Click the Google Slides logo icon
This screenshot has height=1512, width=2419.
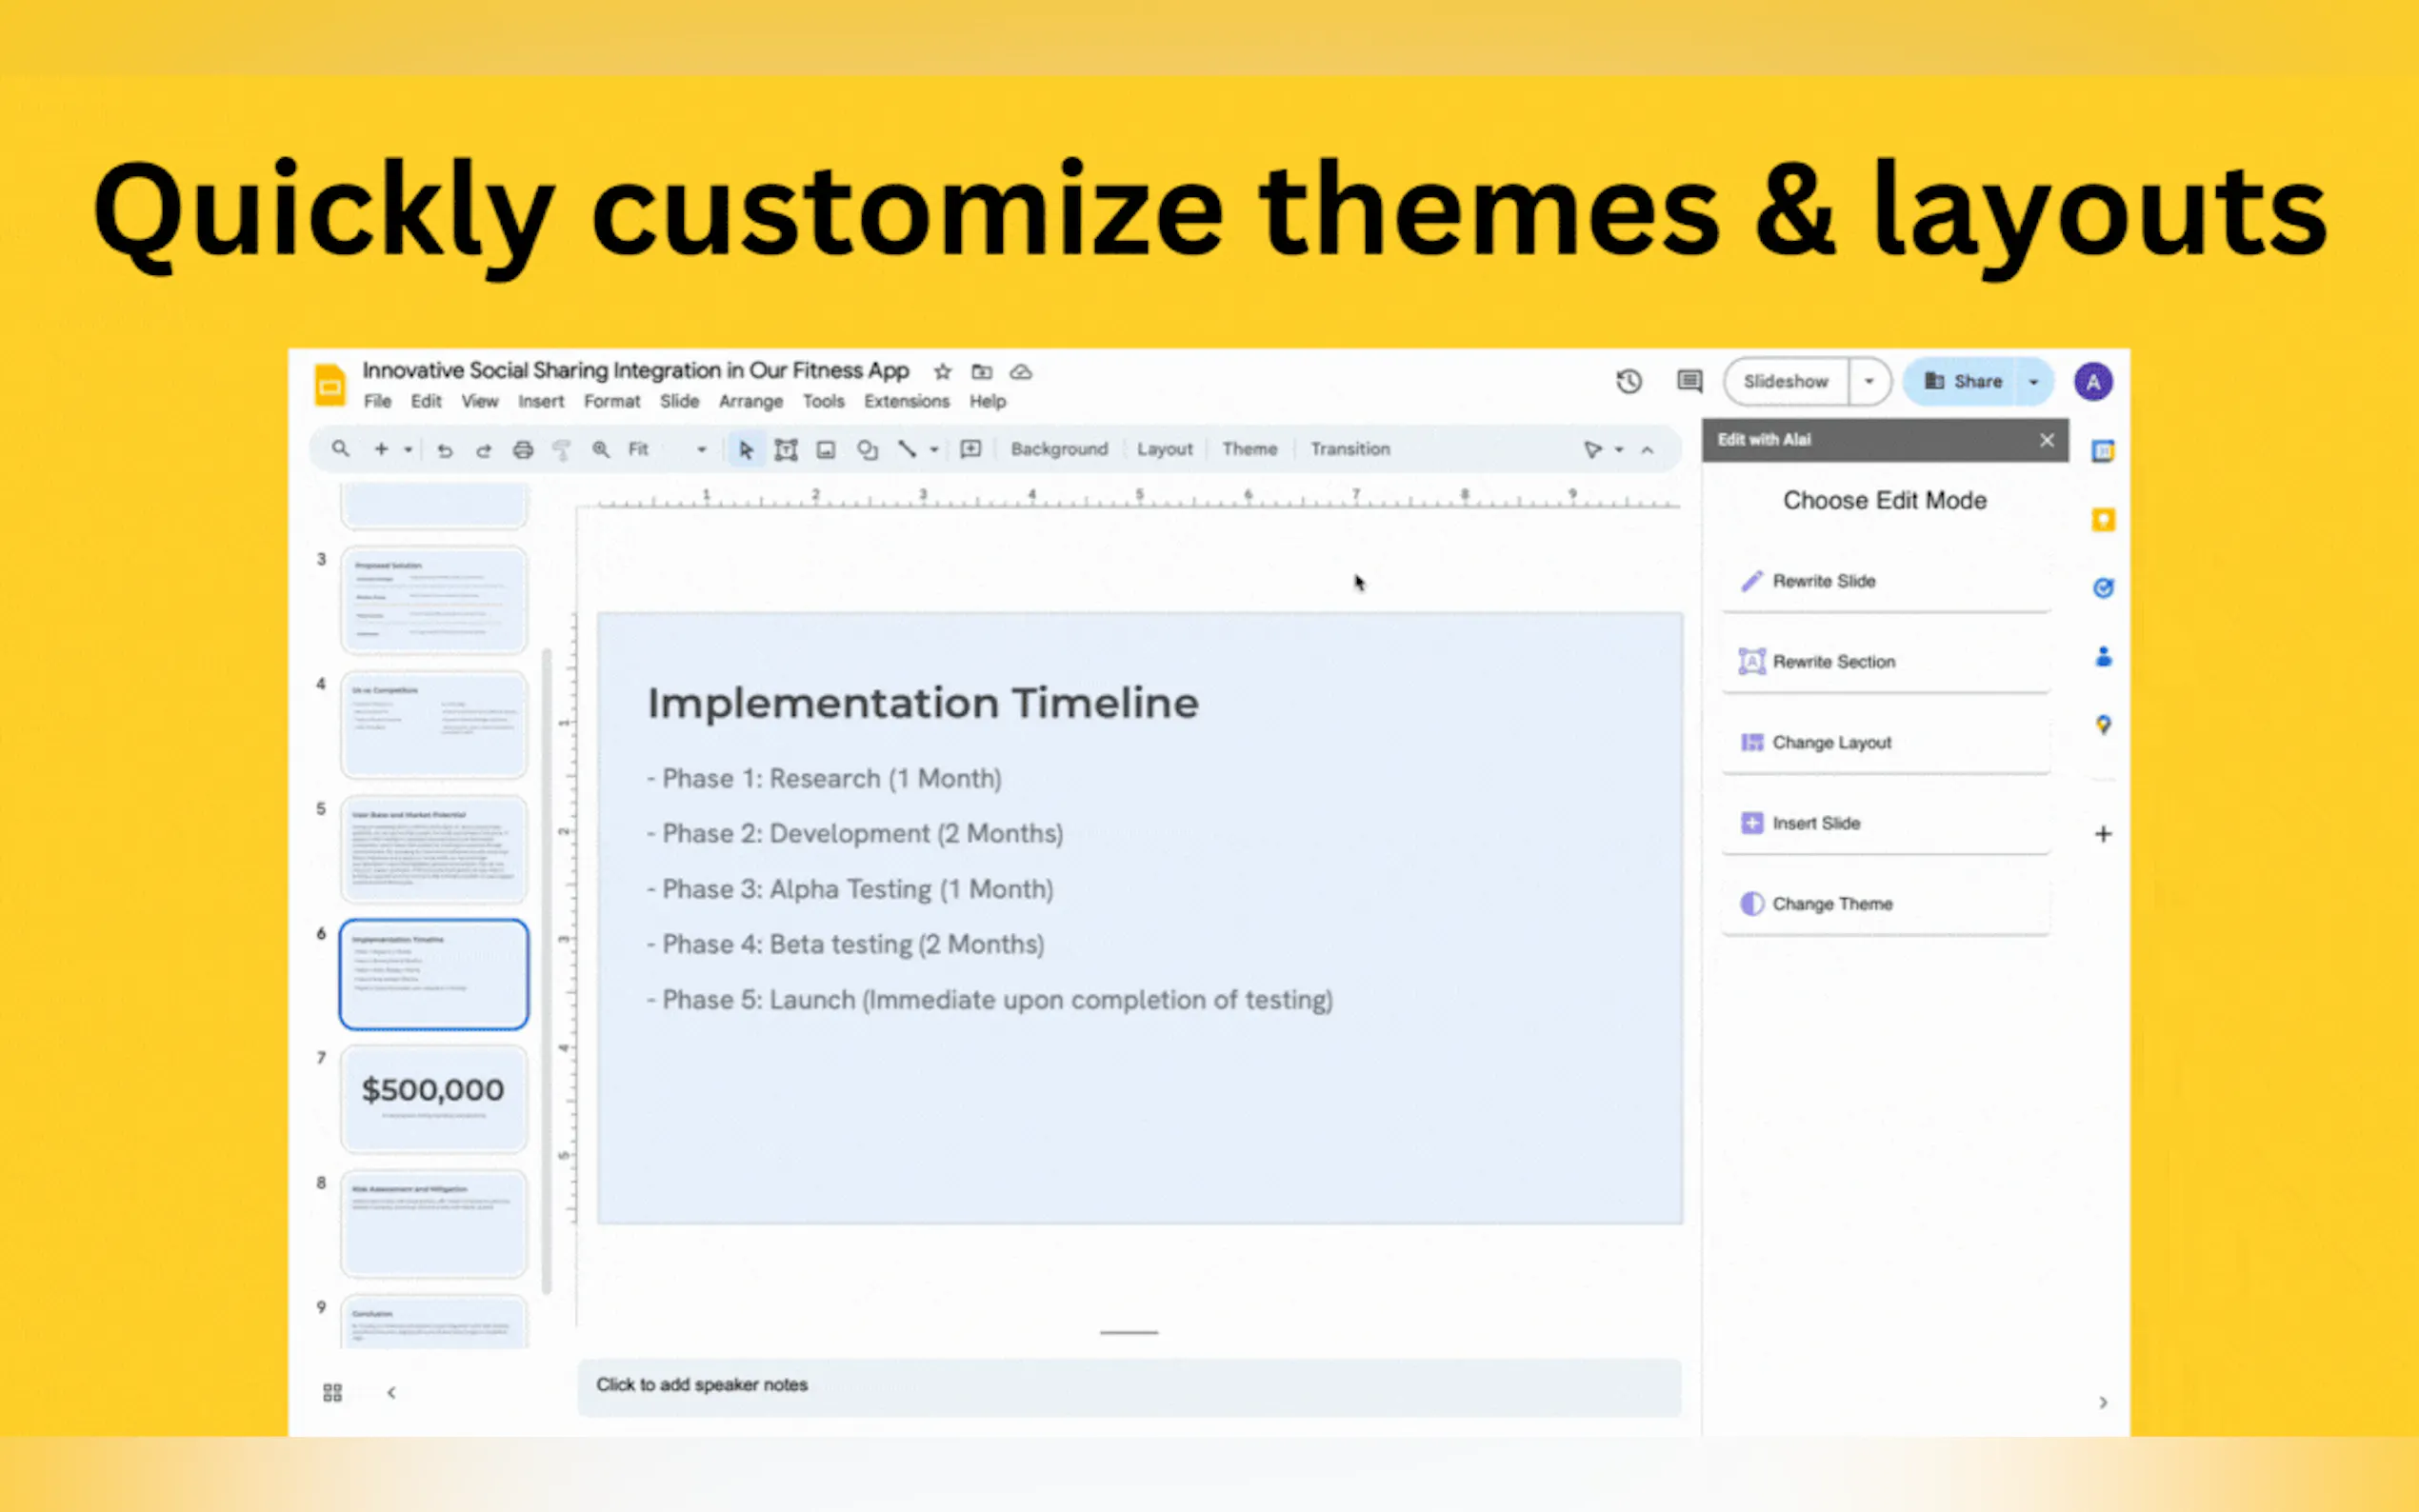pos(330,385)
